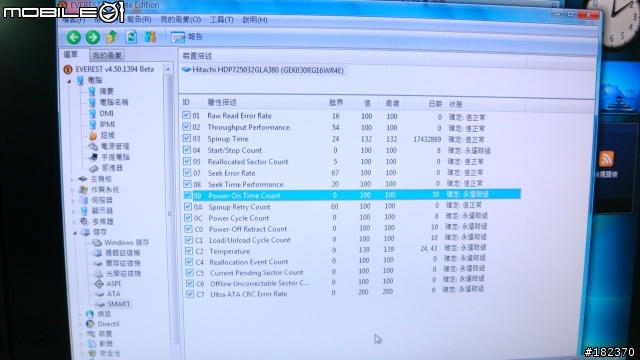Click the tree panel scroll up arrow
This screenshot has width=640, height=360.
[x=168, y=69]
